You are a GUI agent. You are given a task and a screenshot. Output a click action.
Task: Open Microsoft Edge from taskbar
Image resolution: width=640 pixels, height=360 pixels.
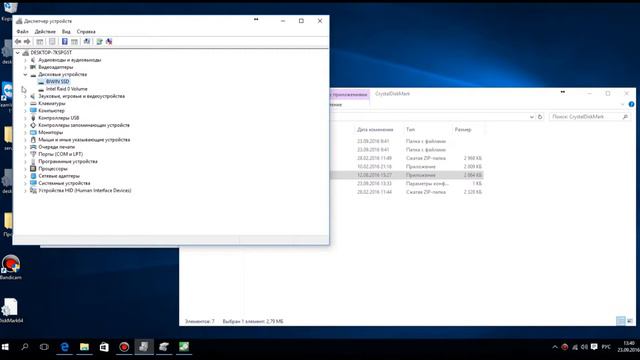click(64, 347)
